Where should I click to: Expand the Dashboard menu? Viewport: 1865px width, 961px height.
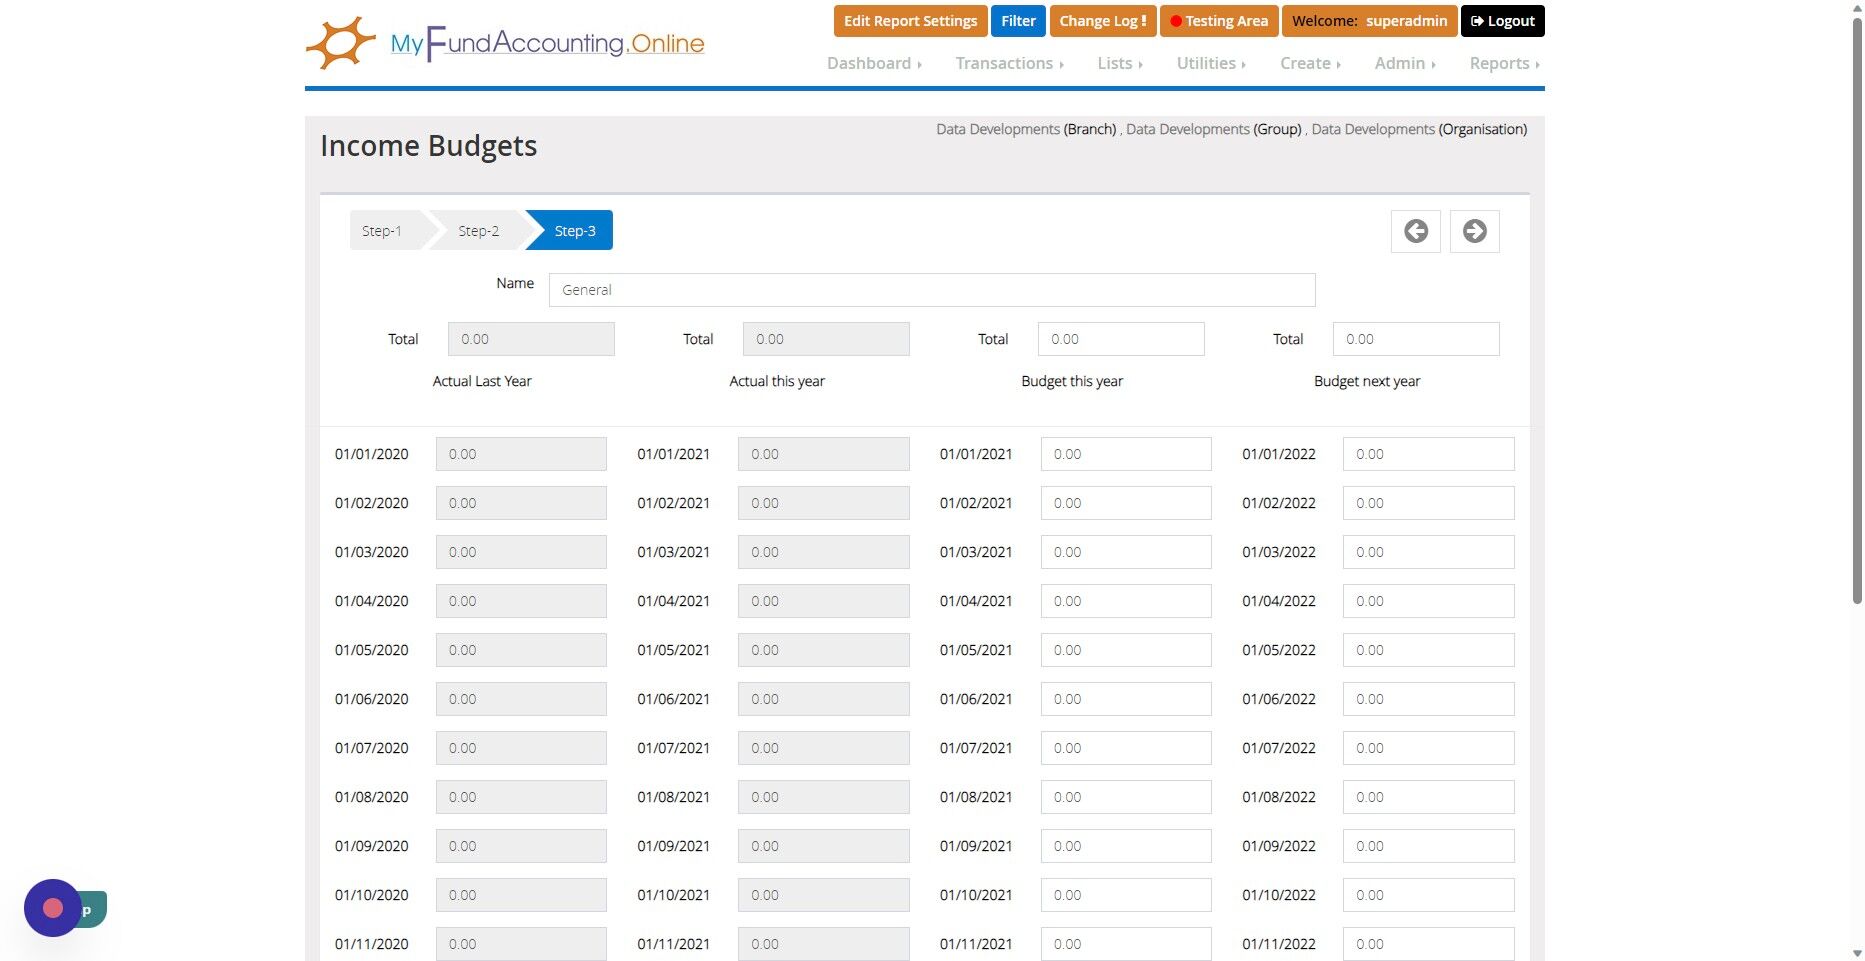[x=874, y=63]
